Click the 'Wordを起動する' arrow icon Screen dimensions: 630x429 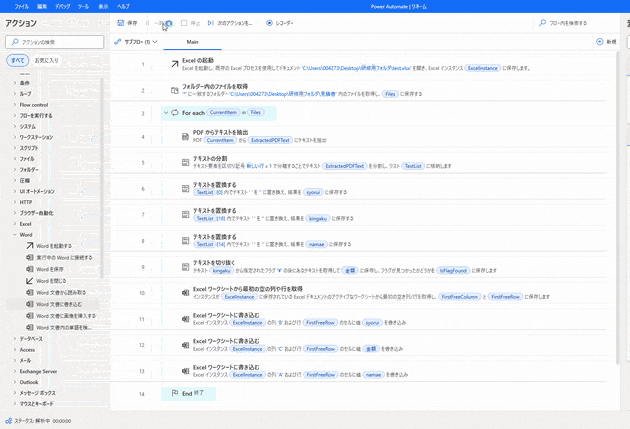(x=30, y=245)
